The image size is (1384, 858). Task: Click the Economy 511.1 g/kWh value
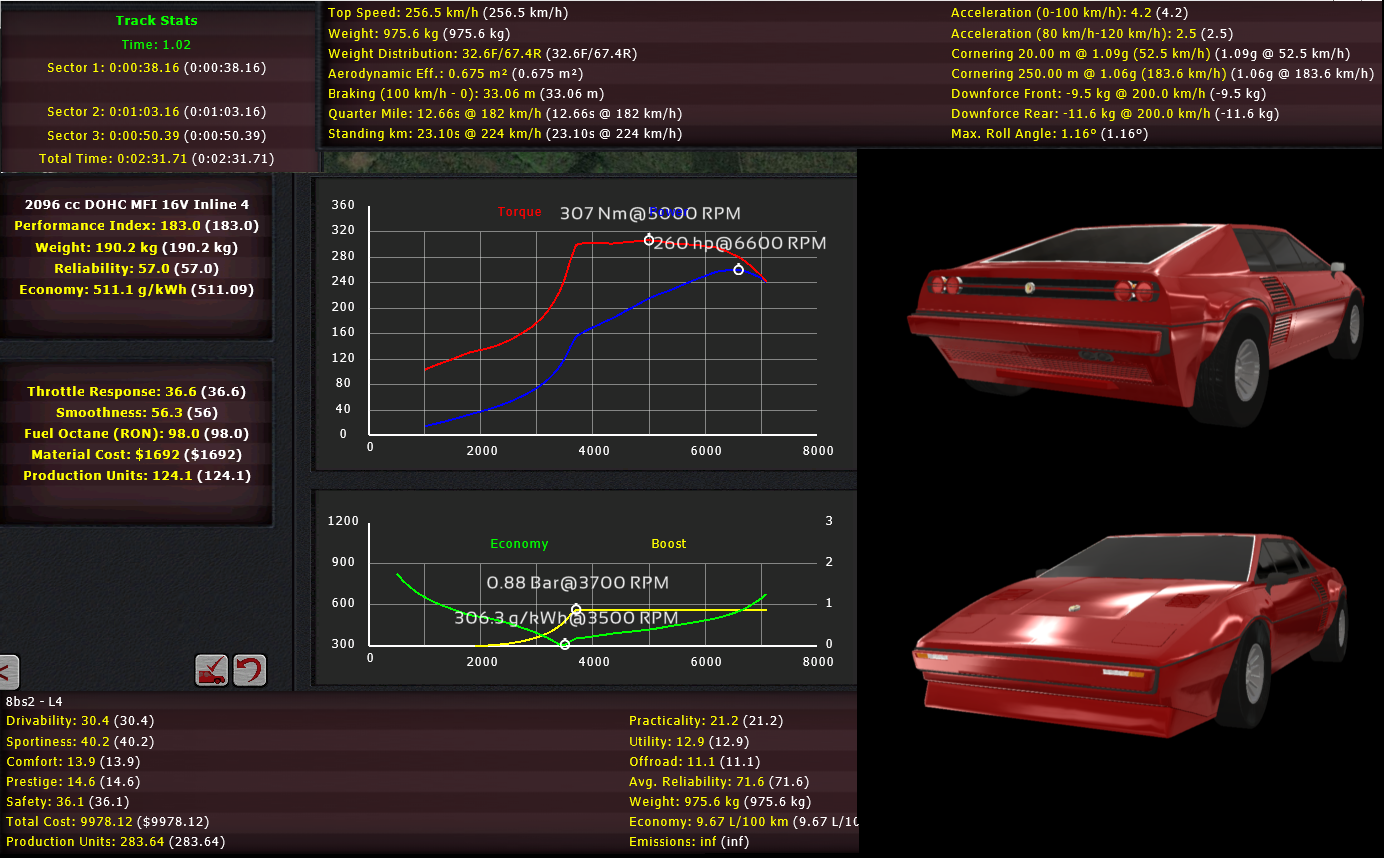136,289
